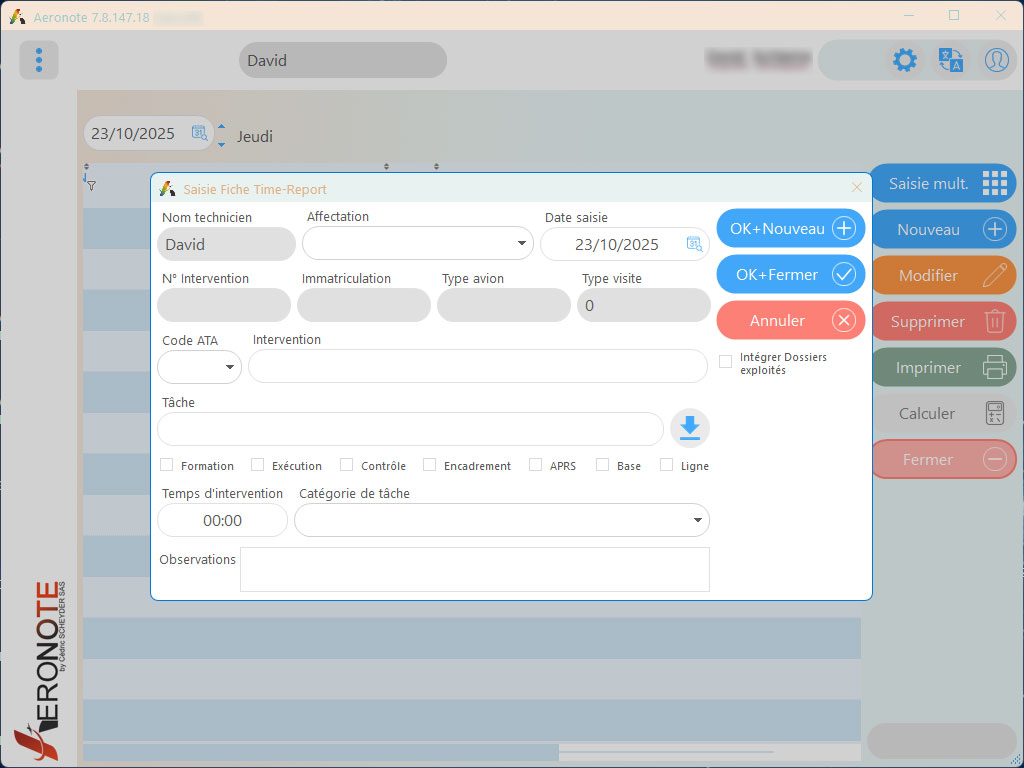Check the Formation checkbox

pyautogui.click(x=167, y=465)
